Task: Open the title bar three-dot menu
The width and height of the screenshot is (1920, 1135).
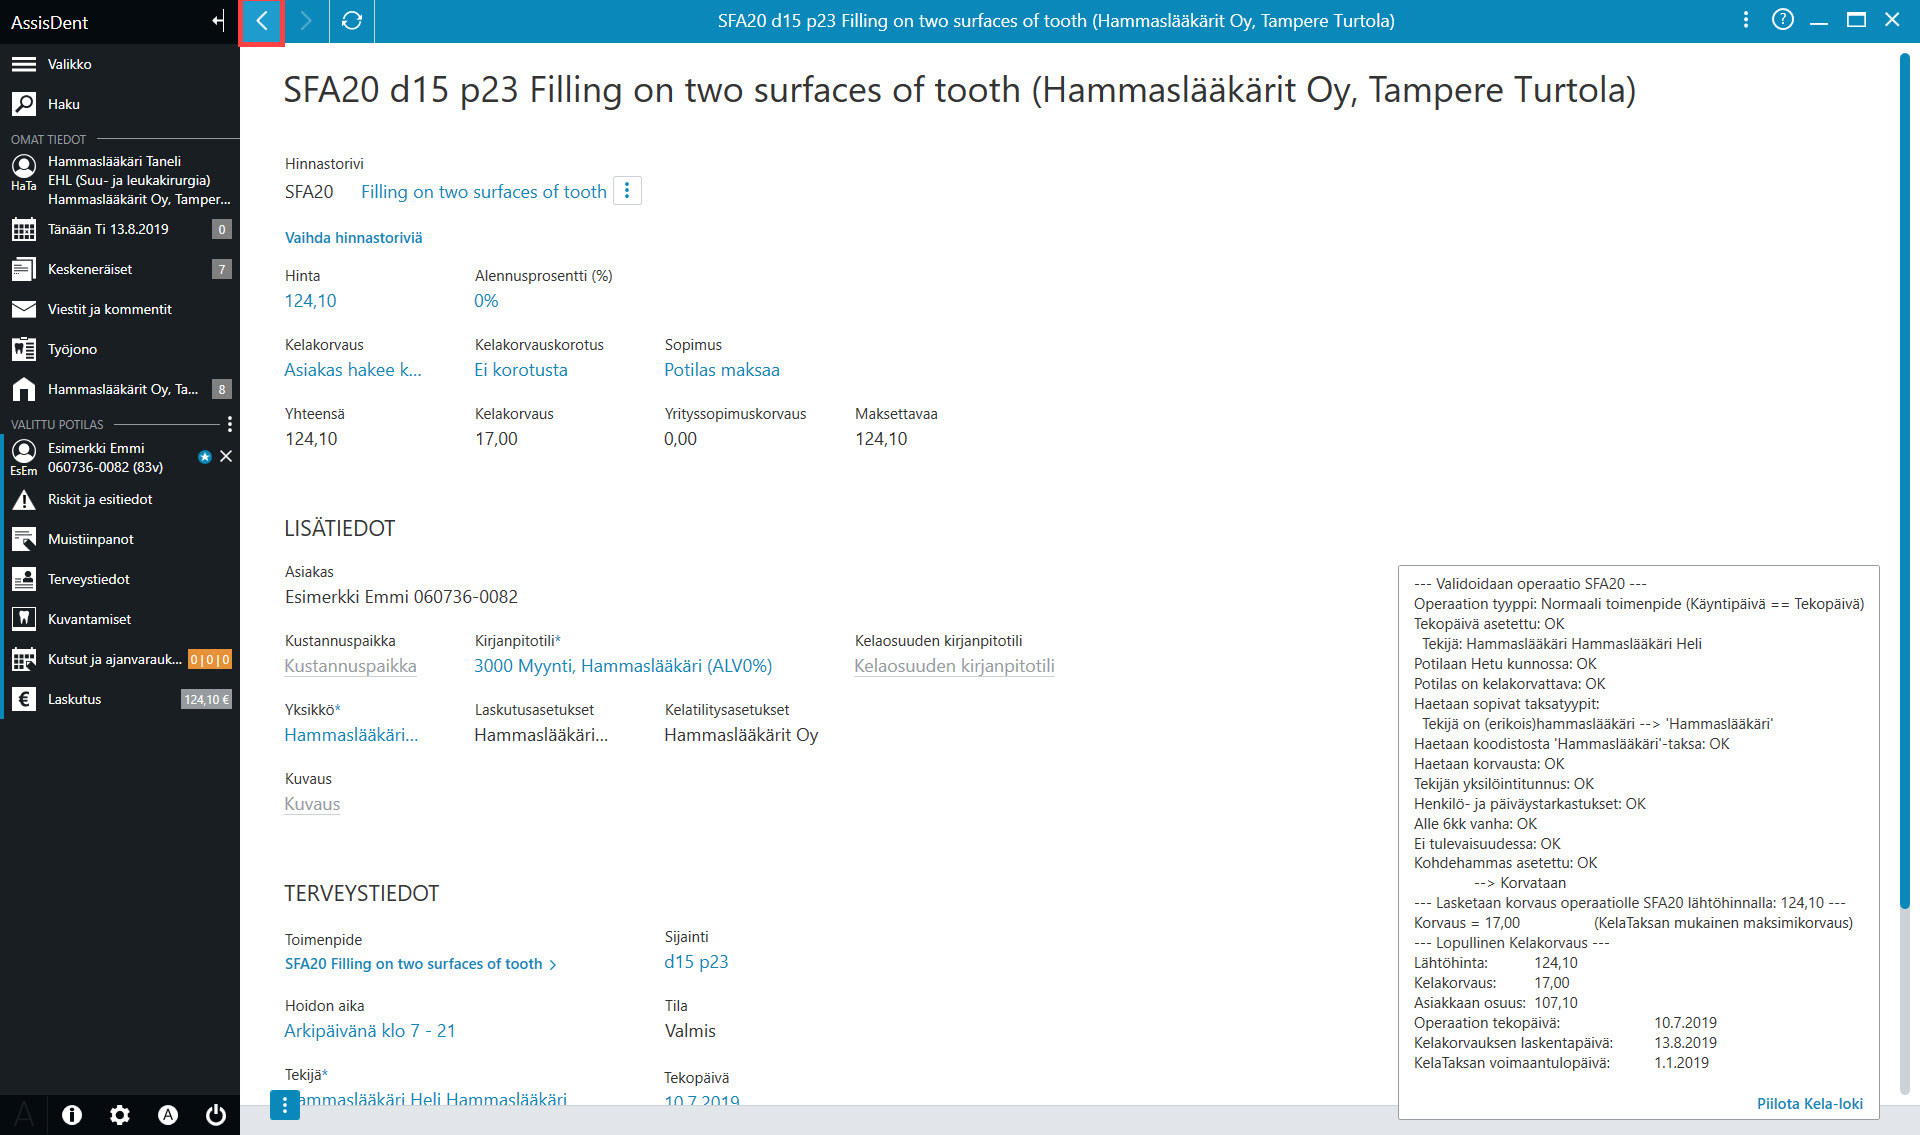Action: (1745, 20)
